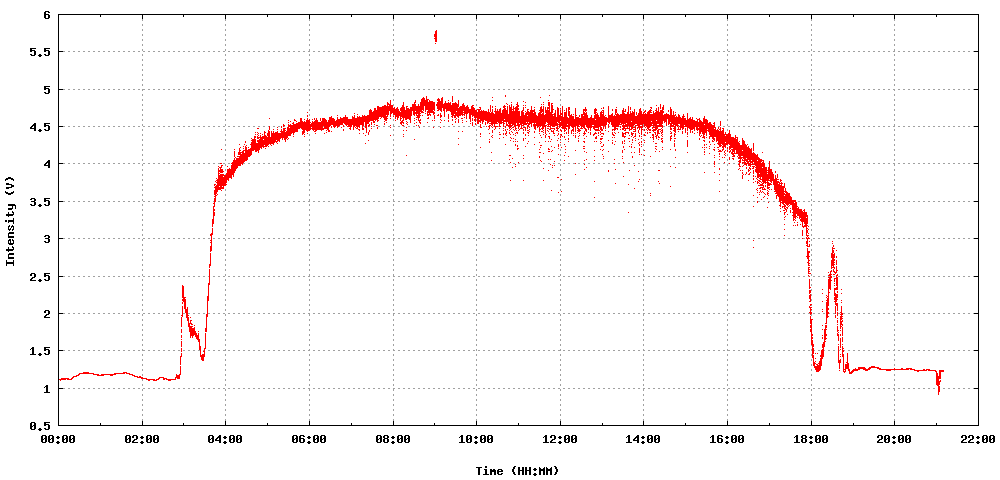The image size is (1000, 480).
Task: Click the y-axis value 0.5
Action: (x=40, y=425)
